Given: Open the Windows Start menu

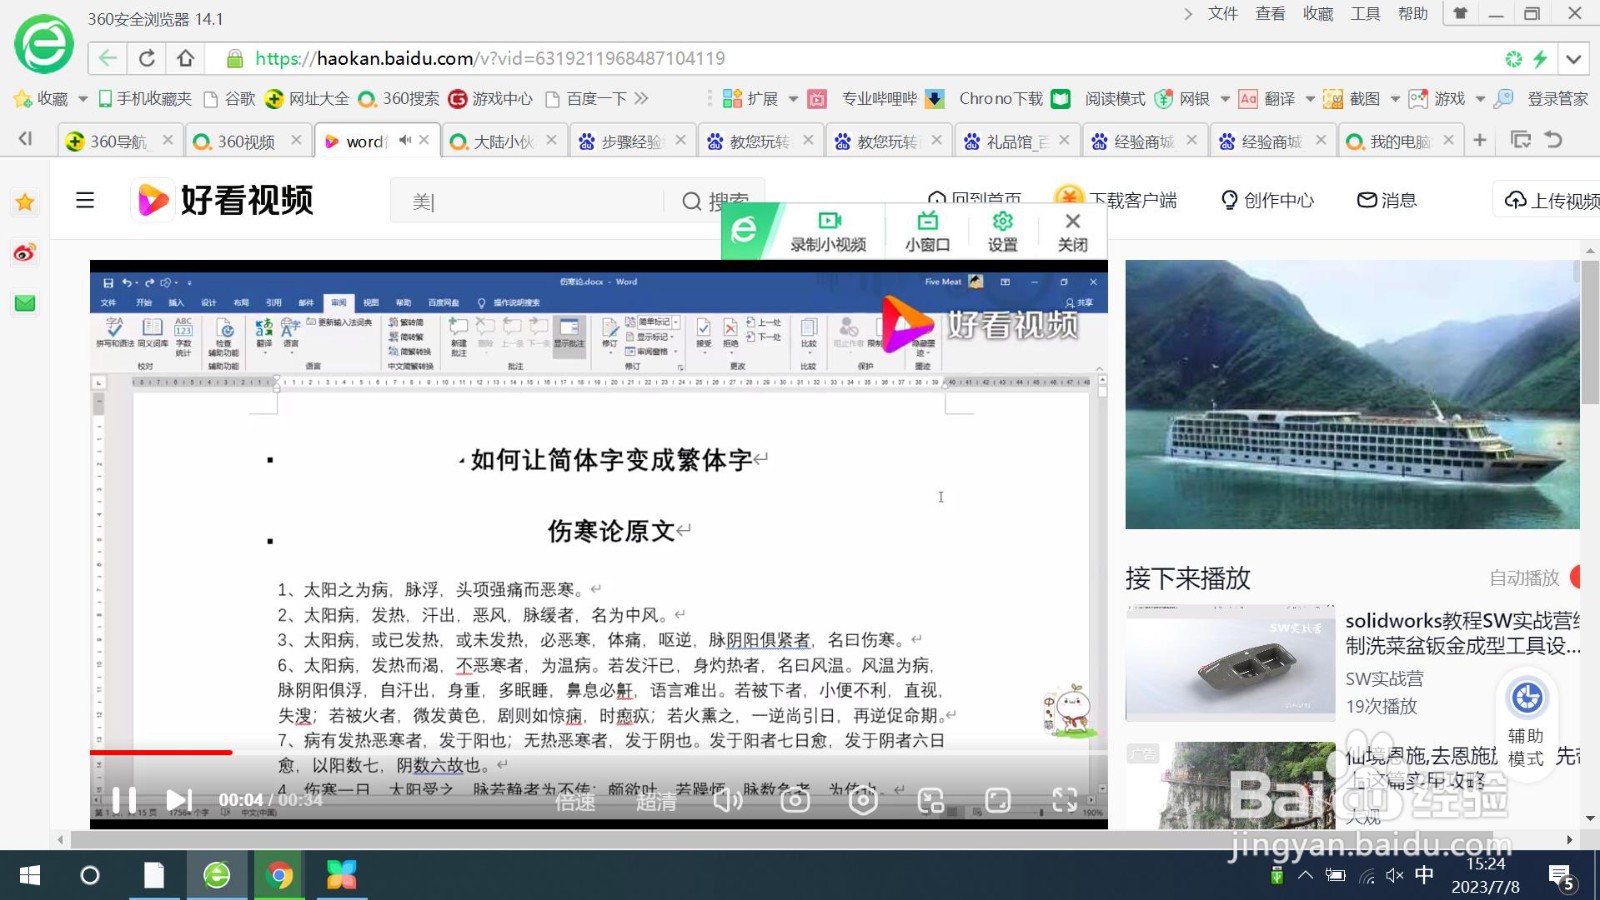Looking at the screenshot, I should click(30, 876).
